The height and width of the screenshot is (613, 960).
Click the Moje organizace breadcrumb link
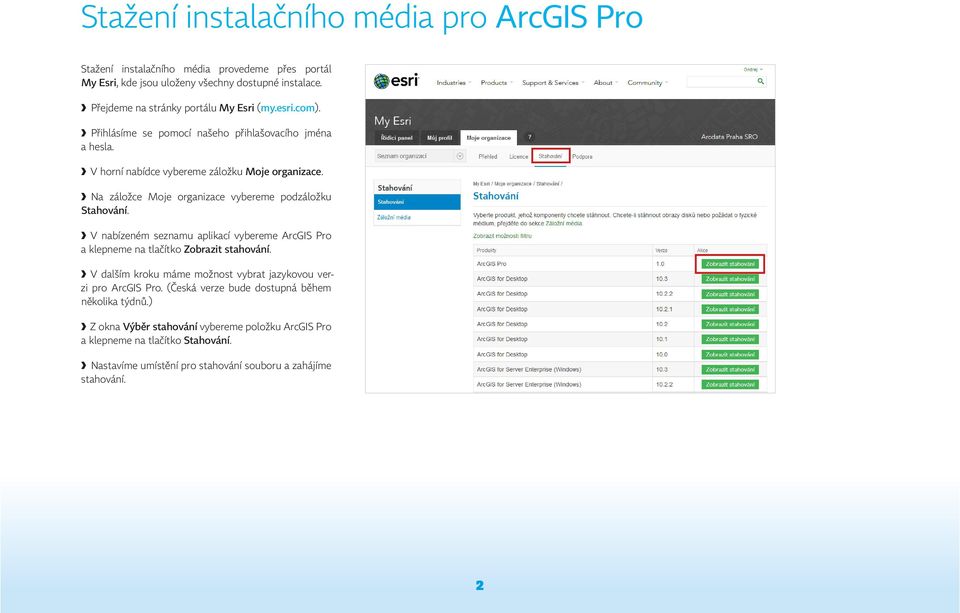click(513, 184)
